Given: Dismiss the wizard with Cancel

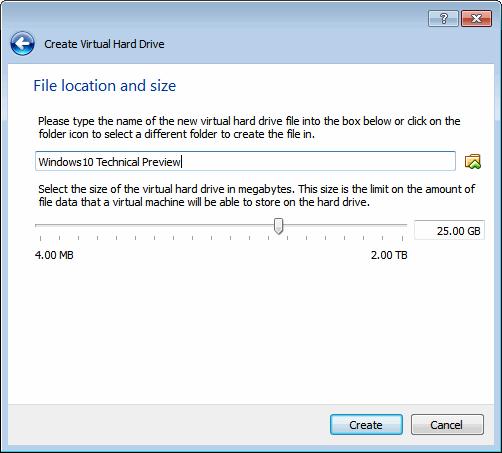Looking at the screenshot, I should (x=447, y=425).
